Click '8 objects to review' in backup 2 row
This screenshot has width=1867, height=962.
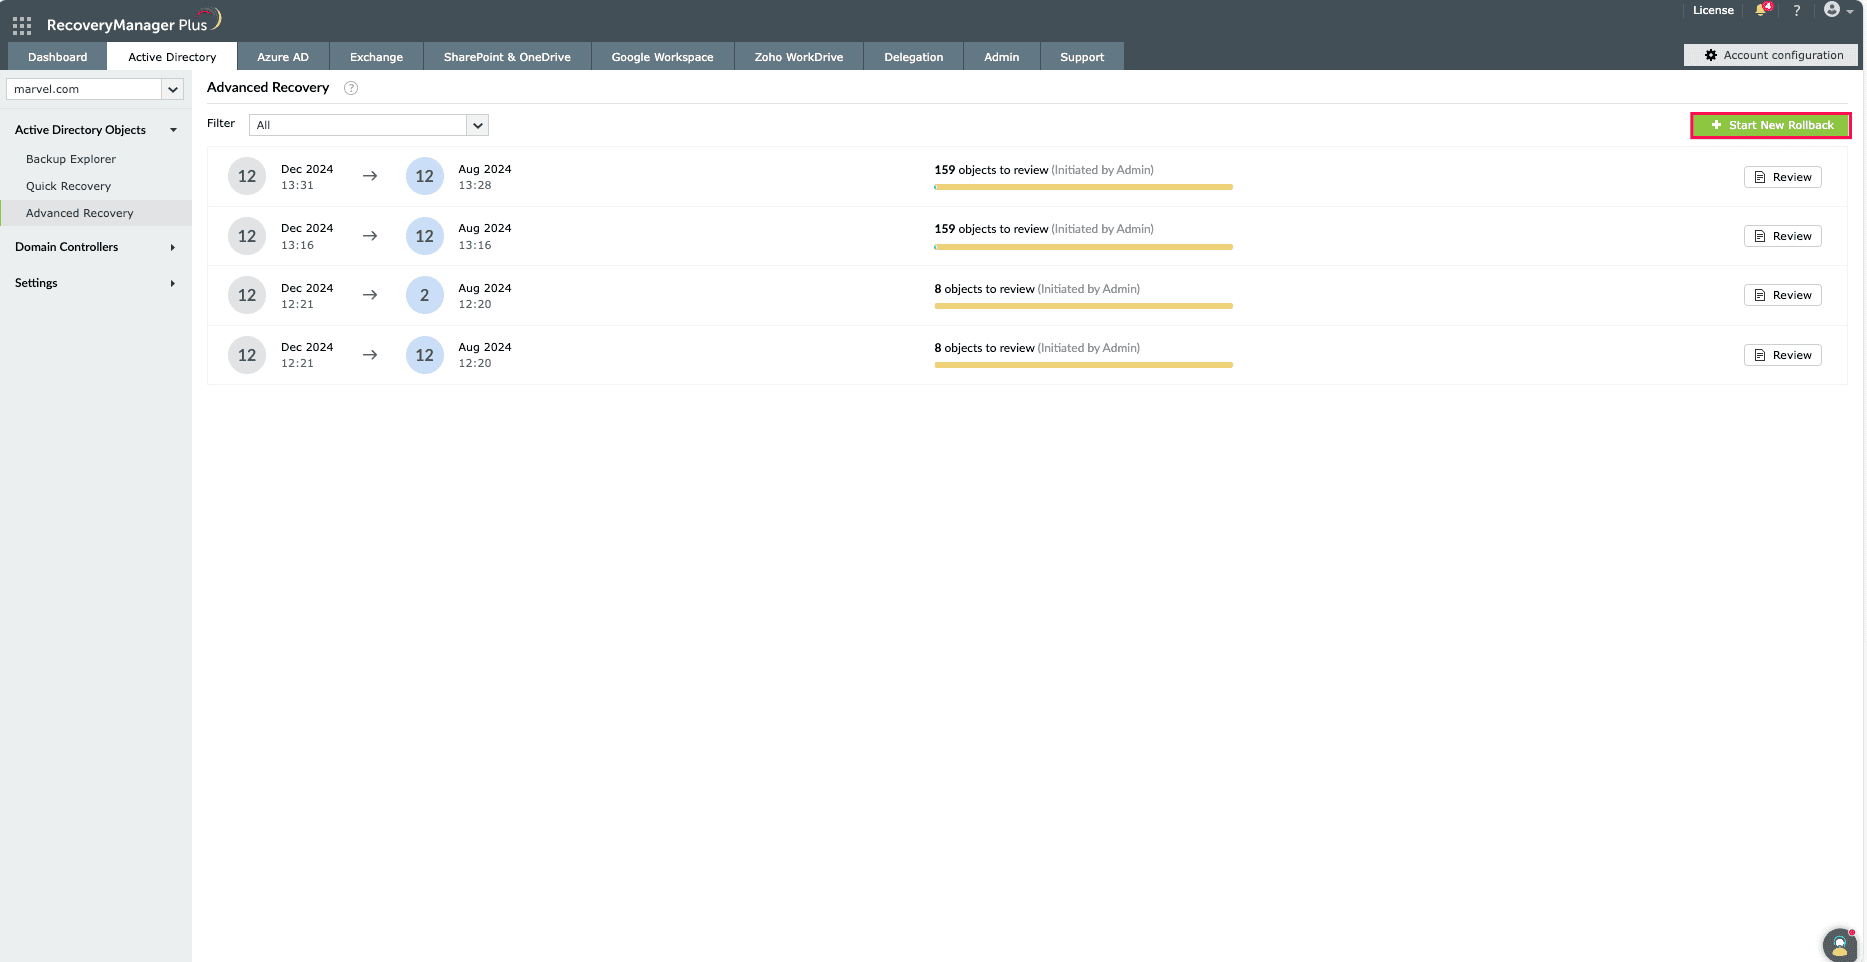coord(984,289)
